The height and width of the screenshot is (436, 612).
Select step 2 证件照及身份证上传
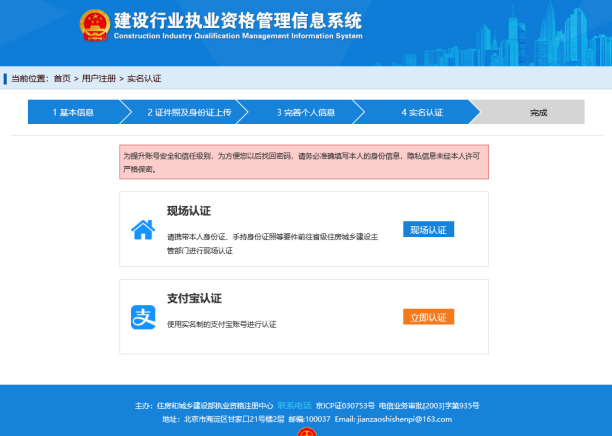[x=189, y=113]
